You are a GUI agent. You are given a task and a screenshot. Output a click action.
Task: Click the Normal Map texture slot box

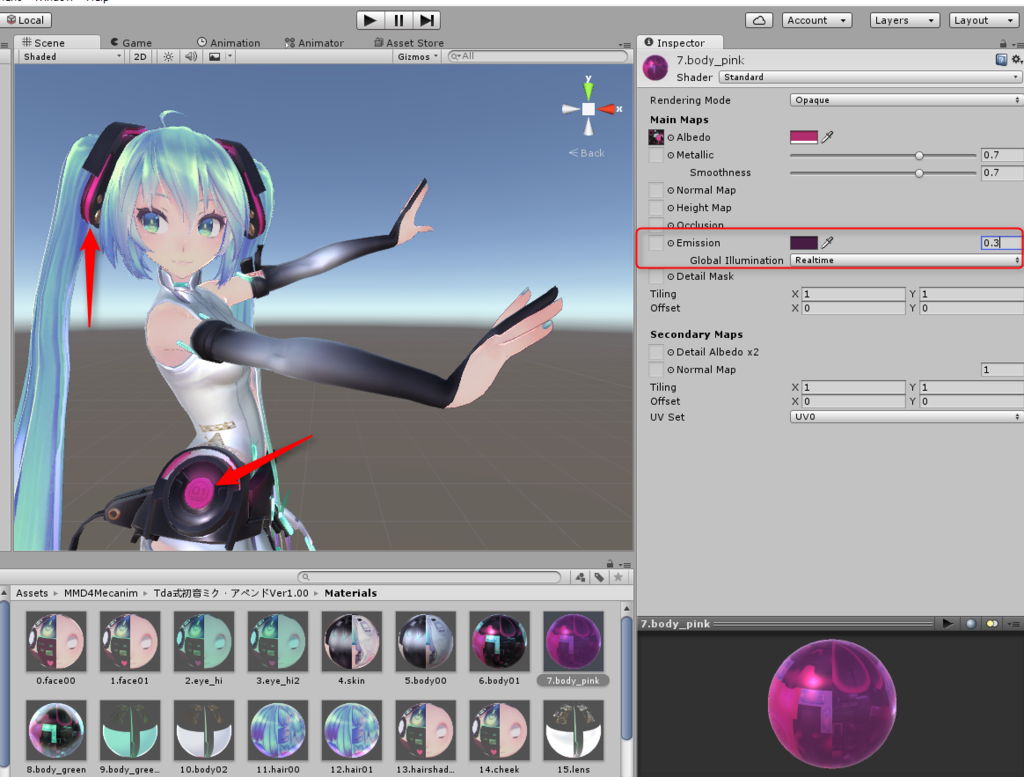[x=656, y=190]
